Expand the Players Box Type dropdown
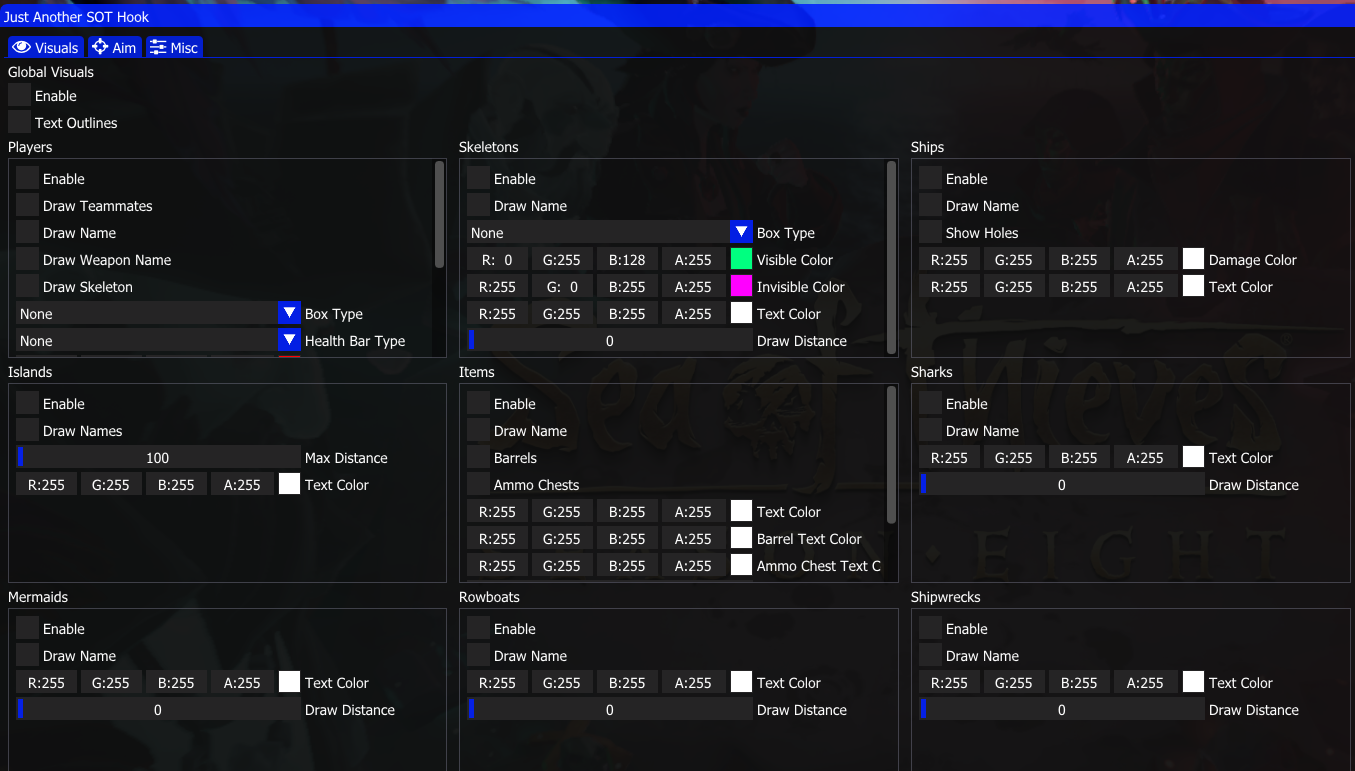Screen dimensions: 1355x771 289,314
